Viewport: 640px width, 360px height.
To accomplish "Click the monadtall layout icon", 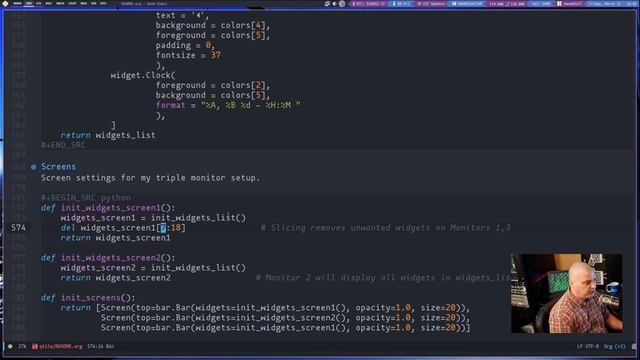I will point(559,4).
